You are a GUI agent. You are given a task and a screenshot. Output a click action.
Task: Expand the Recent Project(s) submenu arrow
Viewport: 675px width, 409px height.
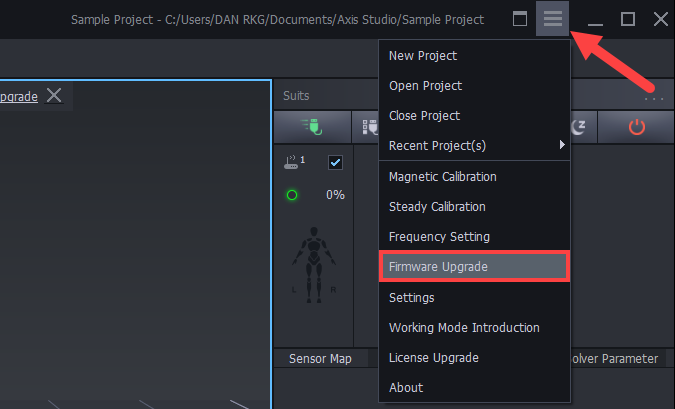tap(562, 145)
